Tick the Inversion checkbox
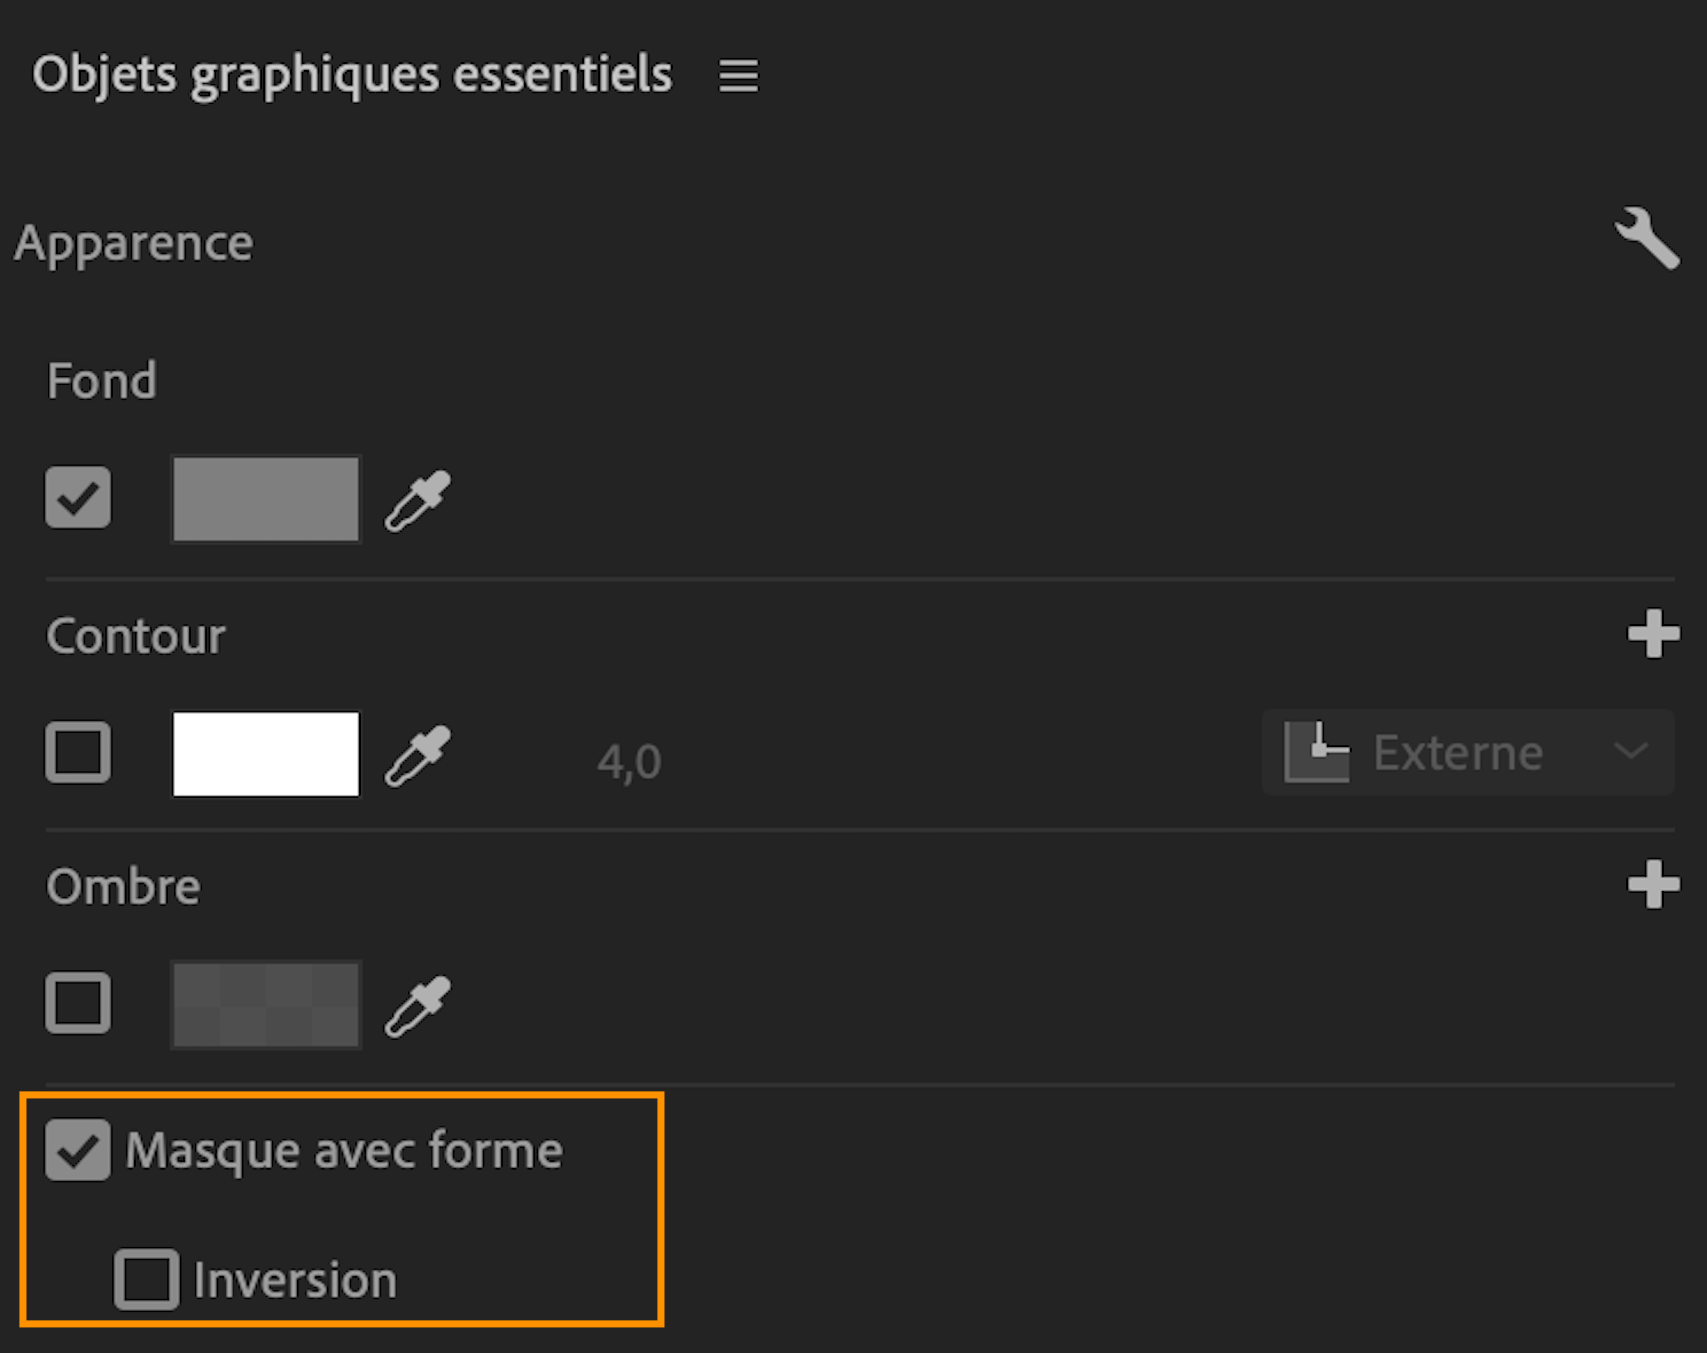1707x1353 pixels. coord(146,1279)
